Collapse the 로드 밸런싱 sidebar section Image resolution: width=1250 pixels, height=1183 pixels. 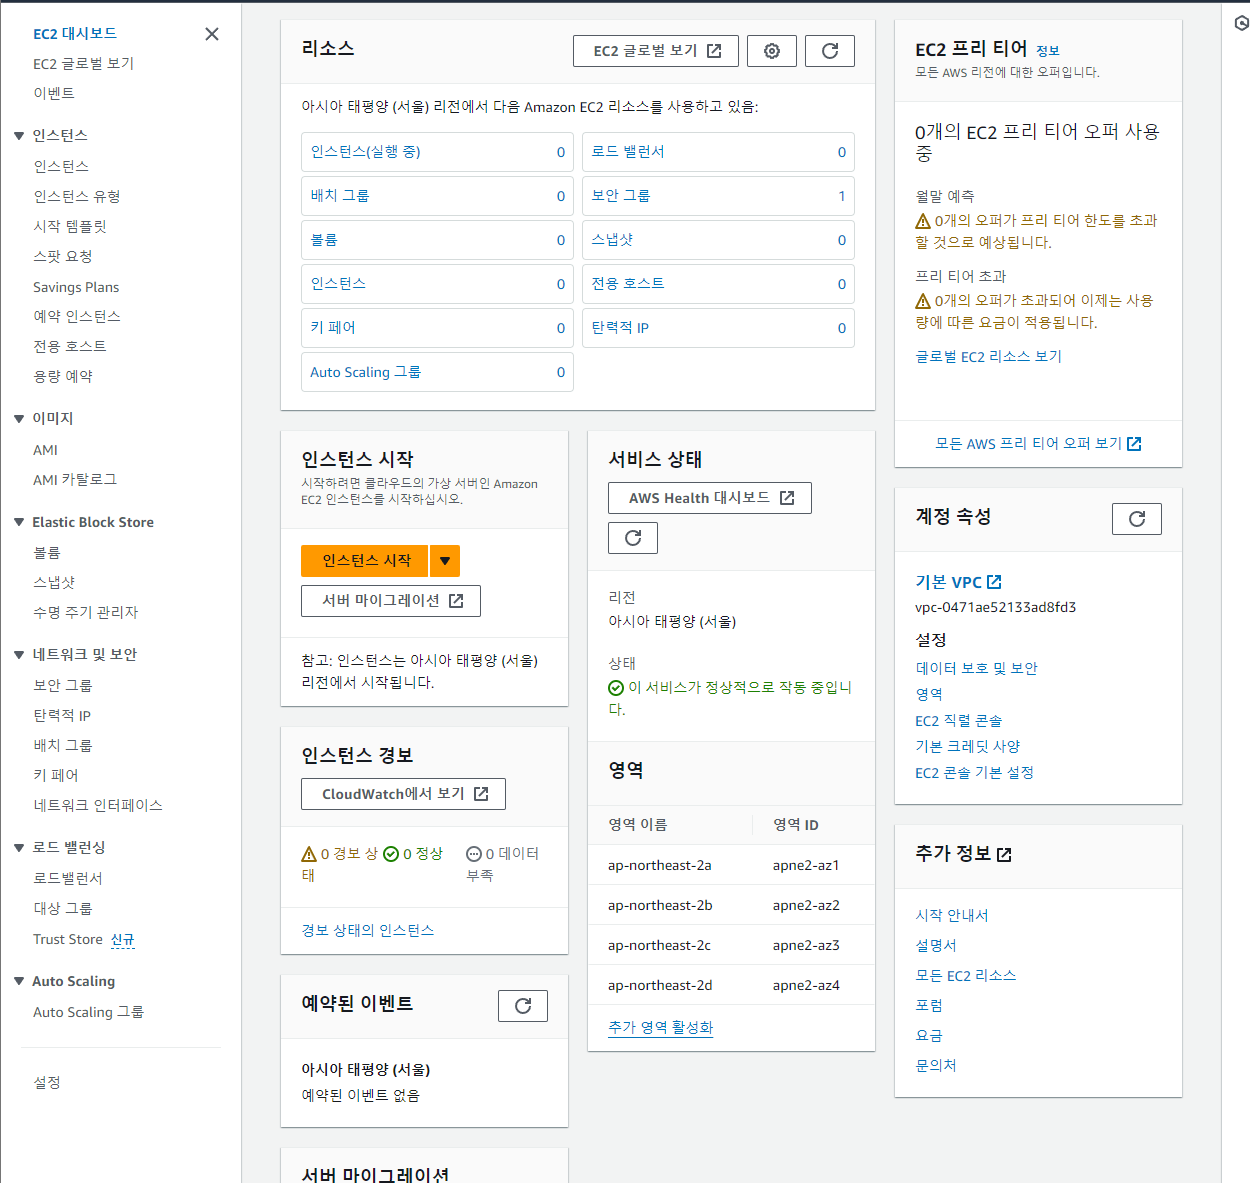pyautogui.click(x=18, y=848)
